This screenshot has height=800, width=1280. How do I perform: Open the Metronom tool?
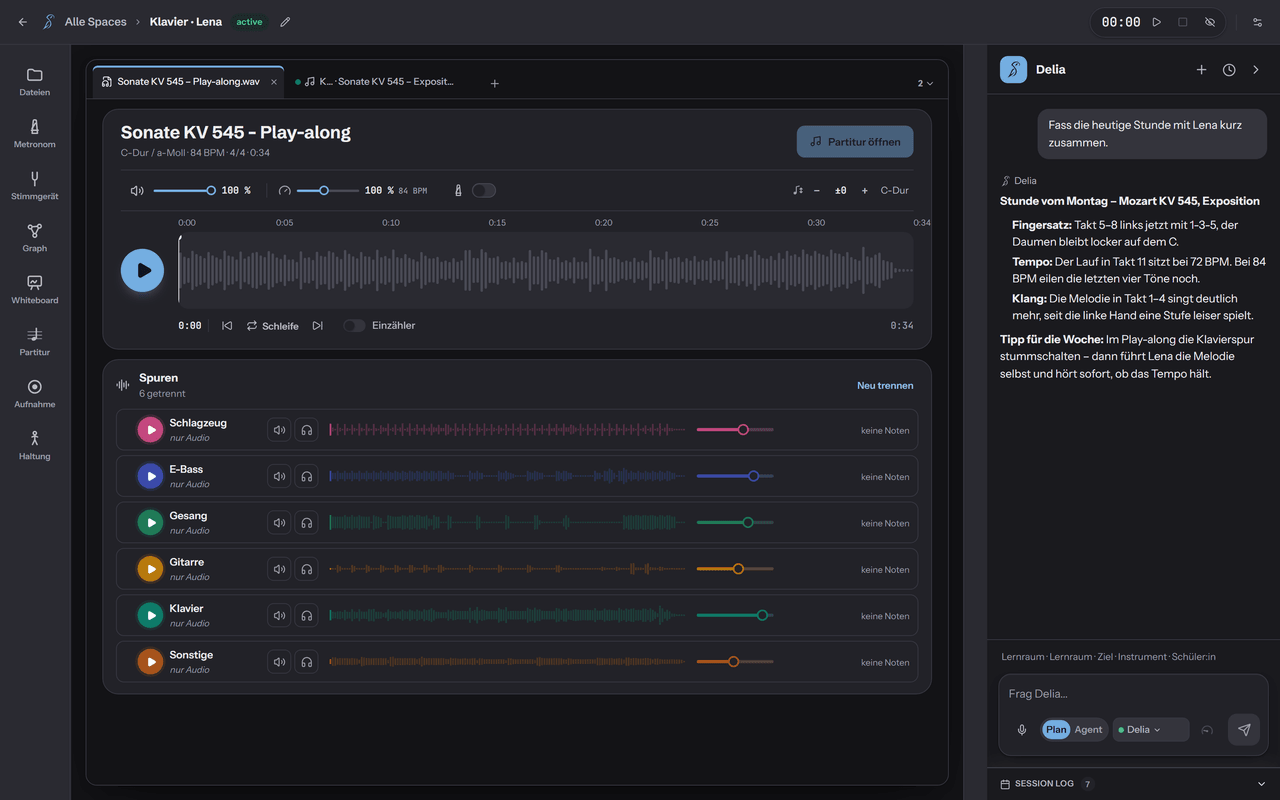35,134
